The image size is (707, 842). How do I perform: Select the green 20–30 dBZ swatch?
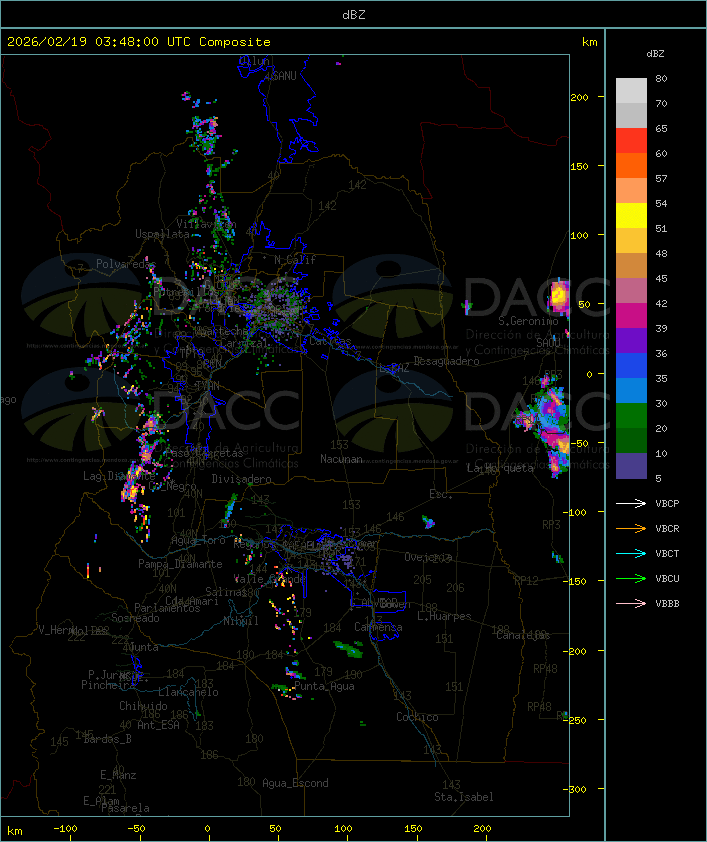click(631, 416)
